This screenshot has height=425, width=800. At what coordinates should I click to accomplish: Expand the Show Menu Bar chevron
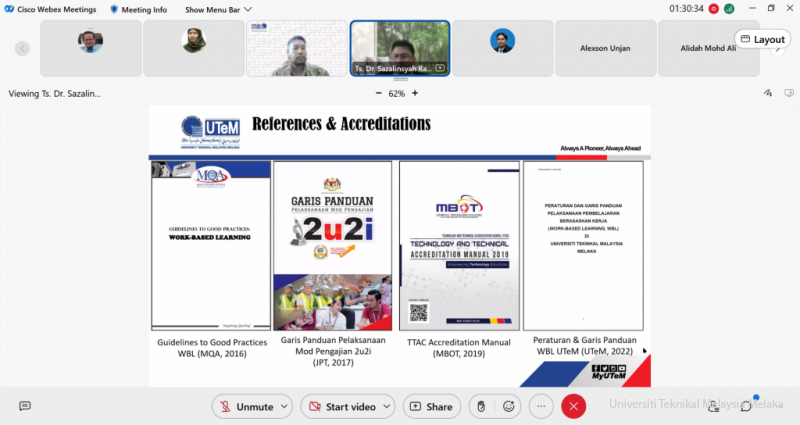point(248,9)
